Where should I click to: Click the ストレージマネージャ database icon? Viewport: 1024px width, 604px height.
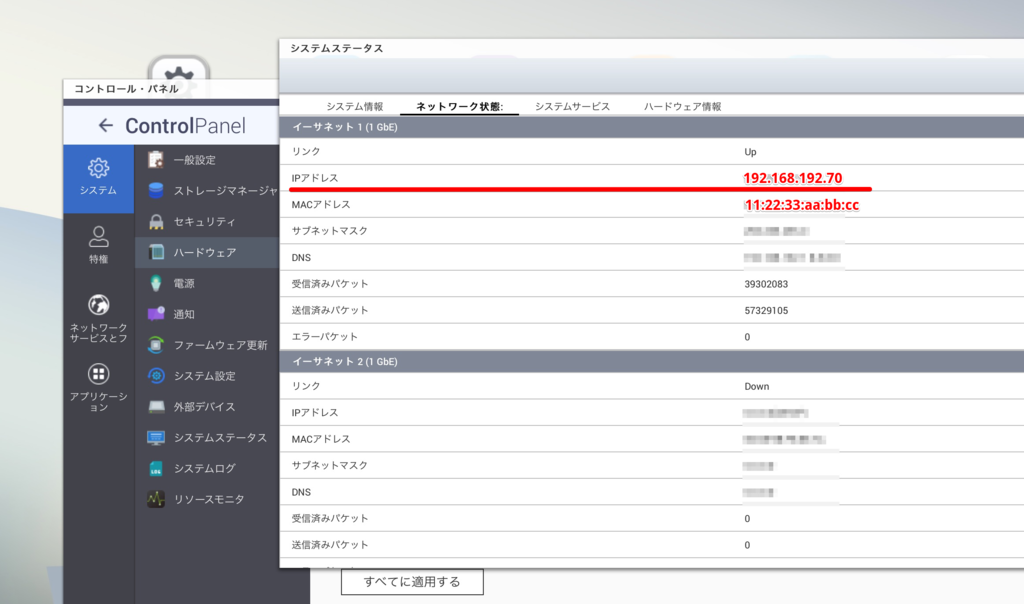tap(155, 190)
